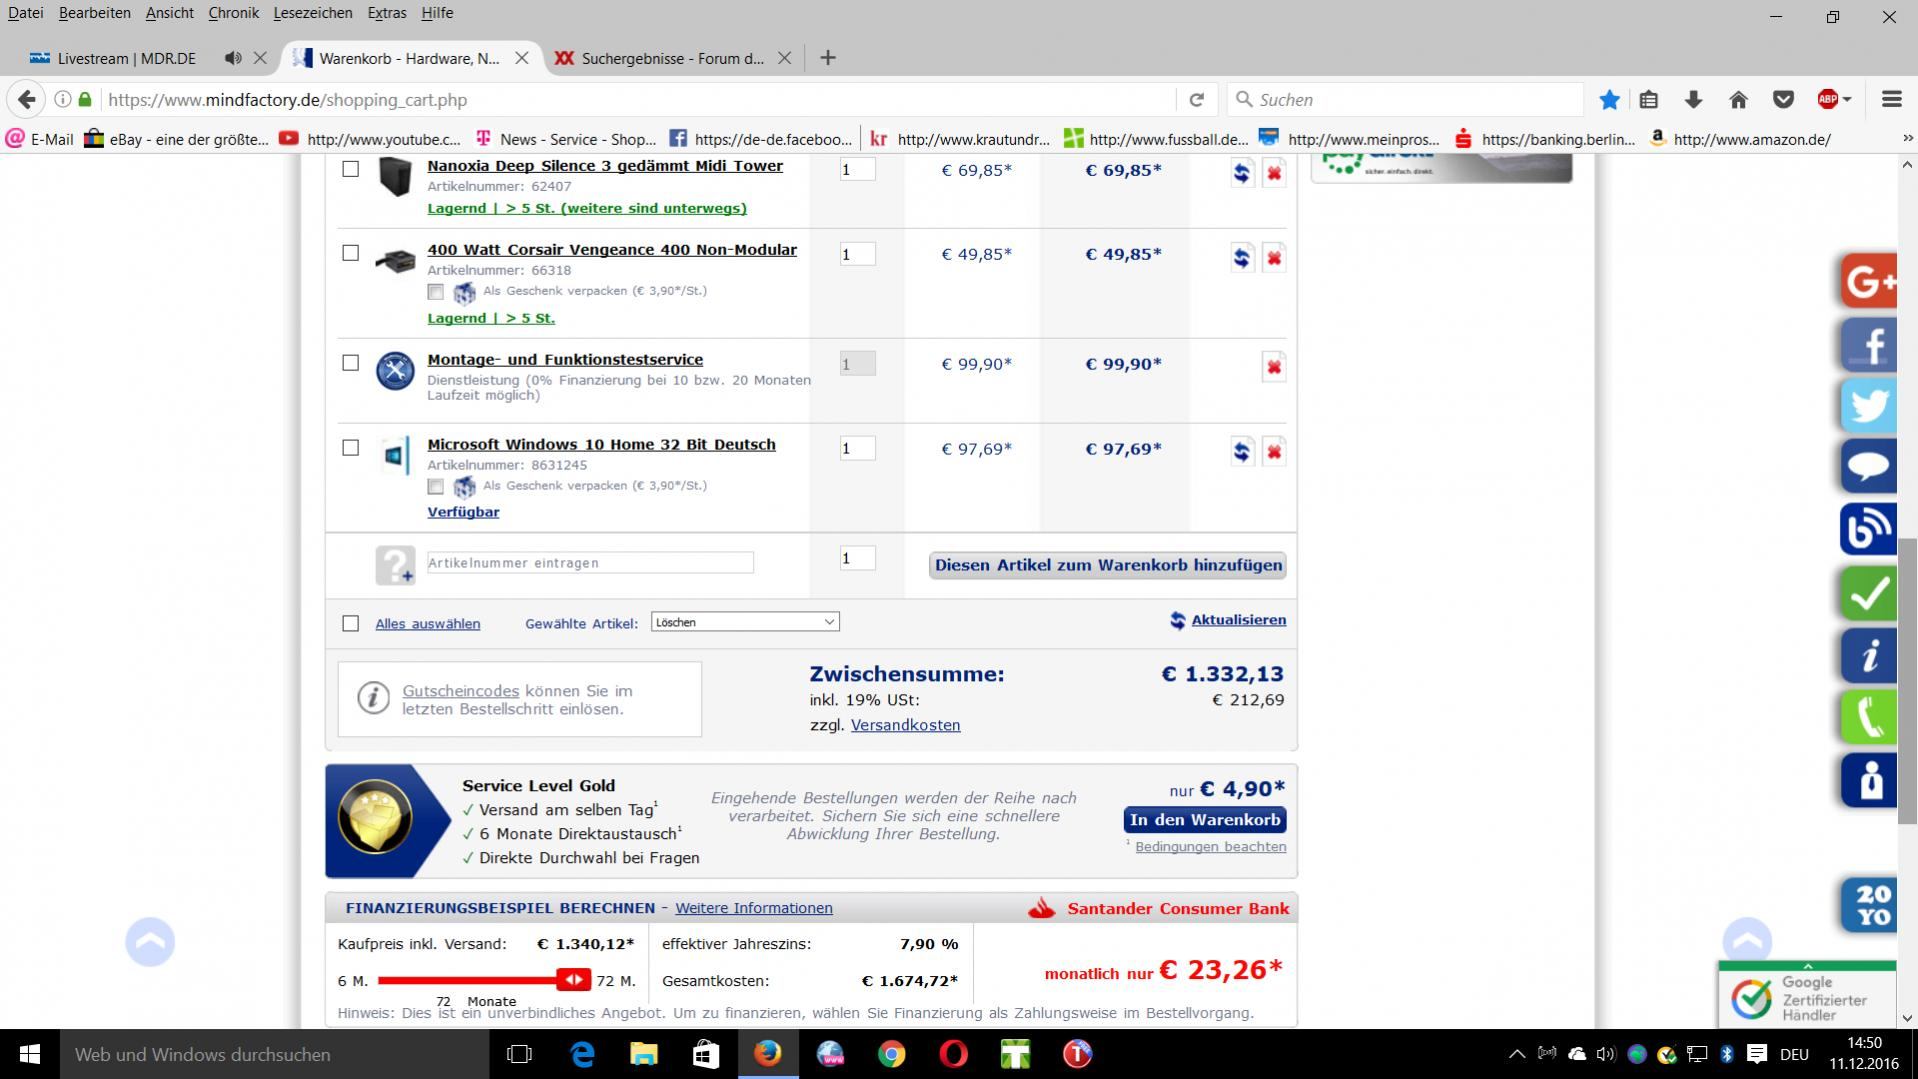Open Weitere Informationen financing link

tap(754, 908)
